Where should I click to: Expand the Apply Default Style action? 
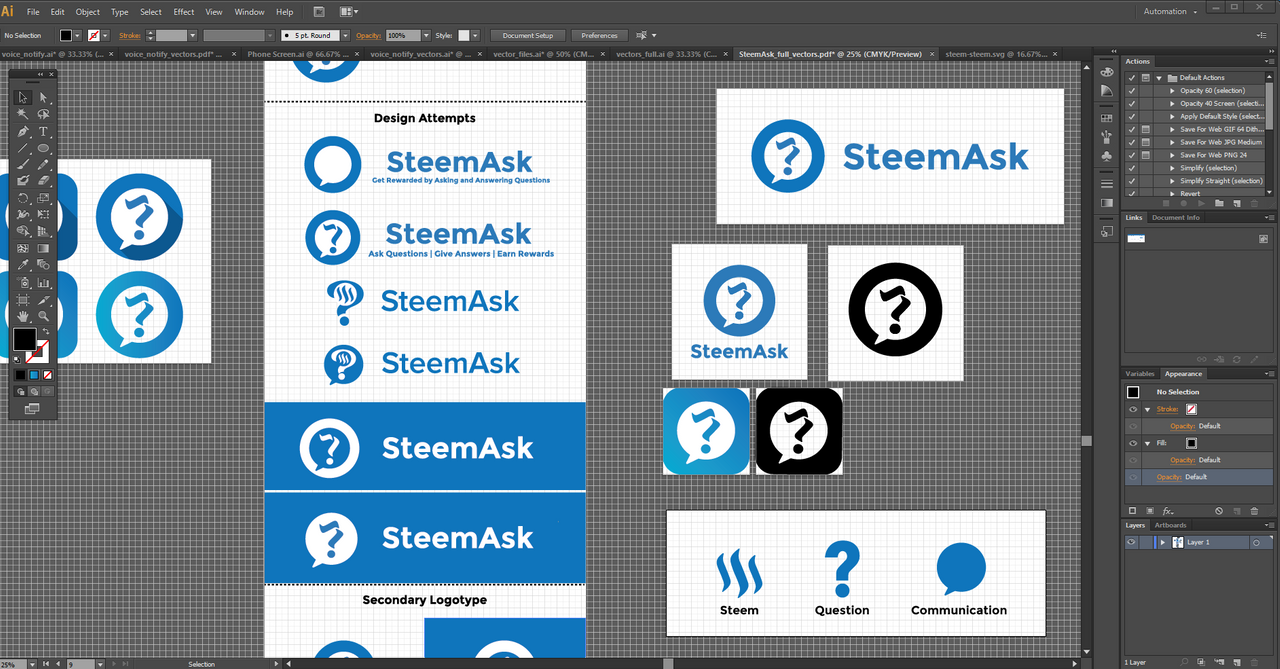pyautogui.click(x=1172, y=117)
